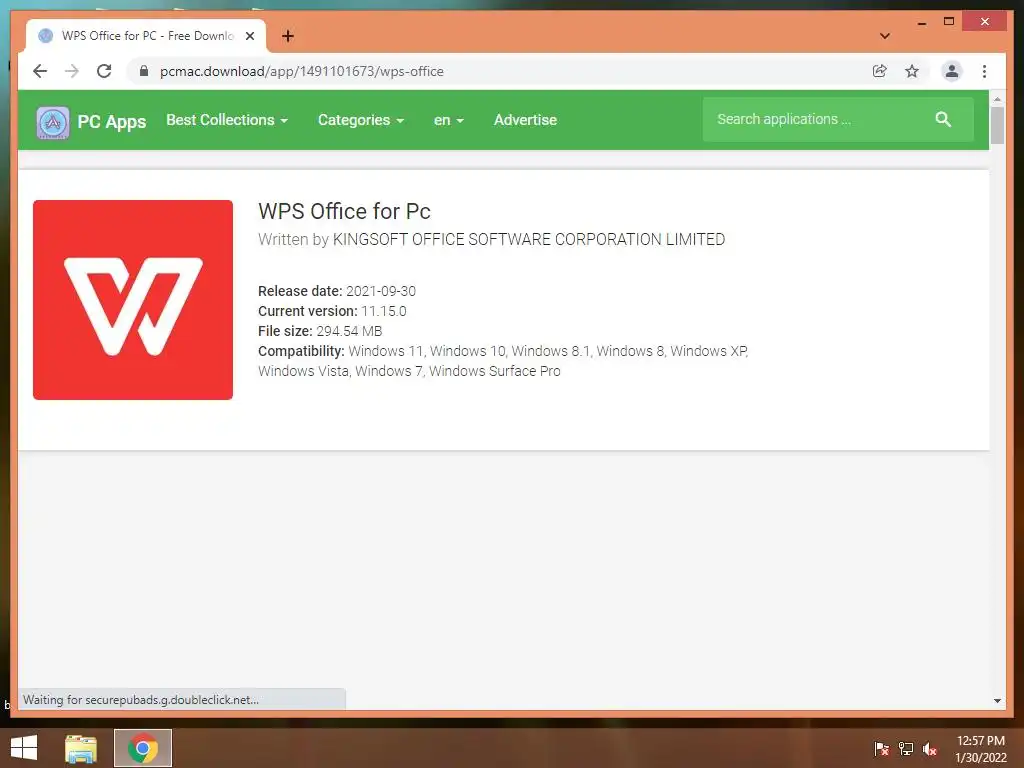Open the tab search chevron
This screenshot has width=1024, height=768.
tap(884, 36)
